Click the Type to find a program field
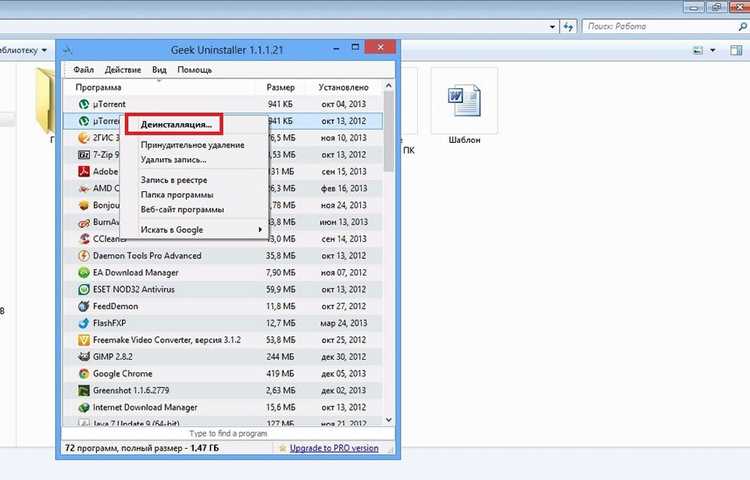This screenshot has width=750, height=480. click(x=228, y=434)
